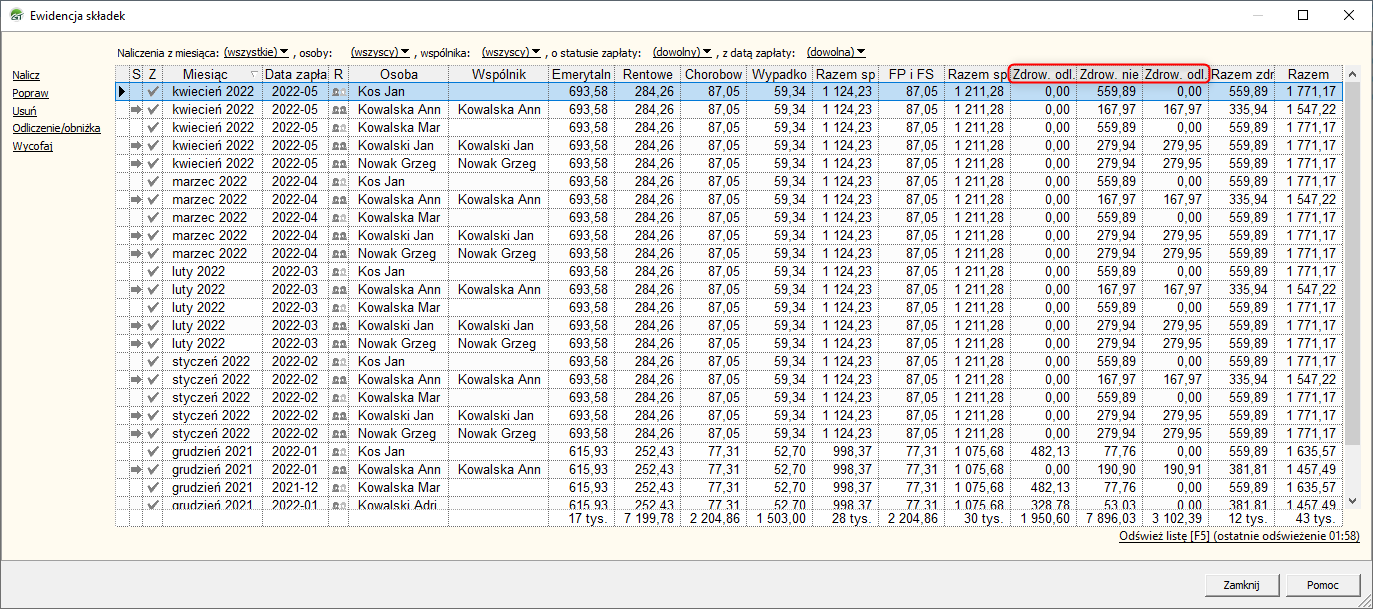This screenshot has height=609, width=1373.
Task: Click the arrow icon in Kowalski Jan luty 2022 row
Action: [137, 326]
